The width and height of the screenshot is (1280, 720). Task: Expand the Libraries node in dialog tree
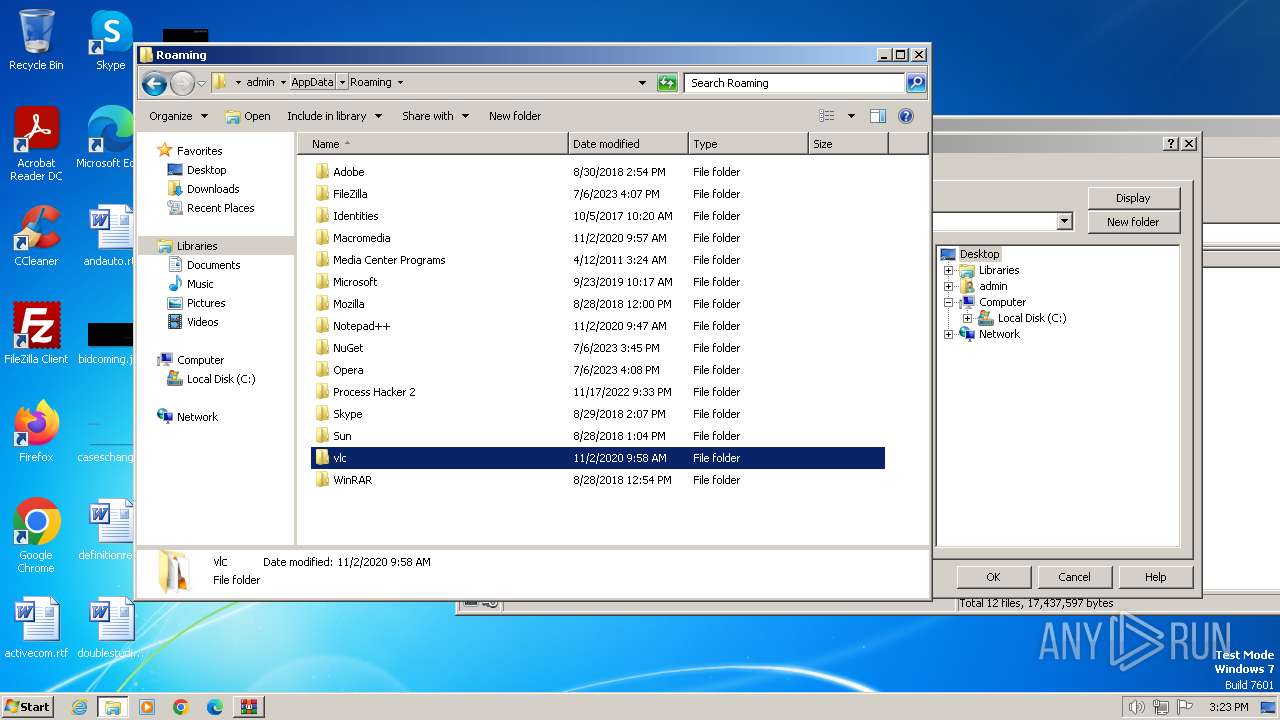pos(948,270)
